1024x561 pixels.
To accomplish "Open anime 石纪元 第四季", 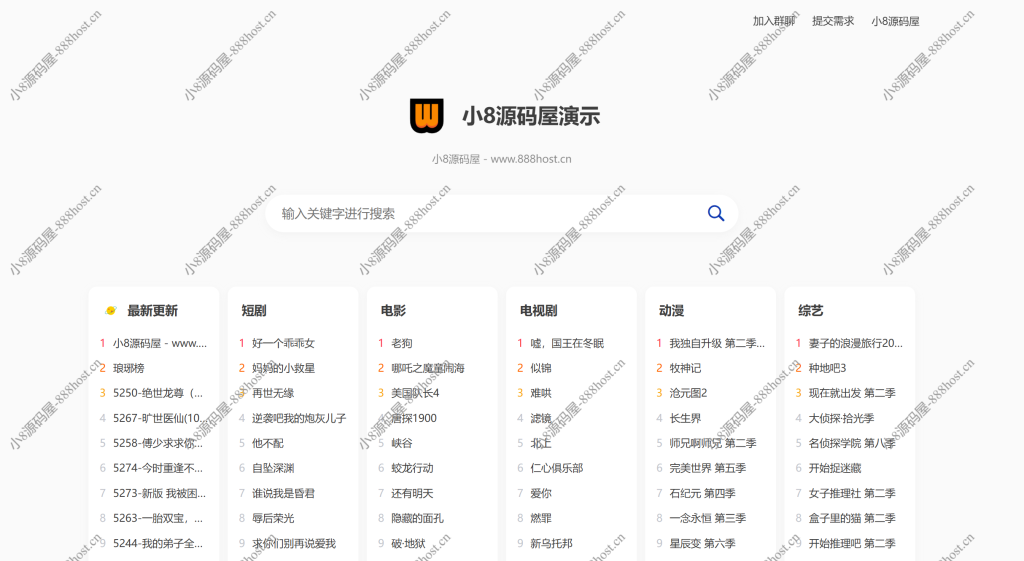I will pos(702,493).
